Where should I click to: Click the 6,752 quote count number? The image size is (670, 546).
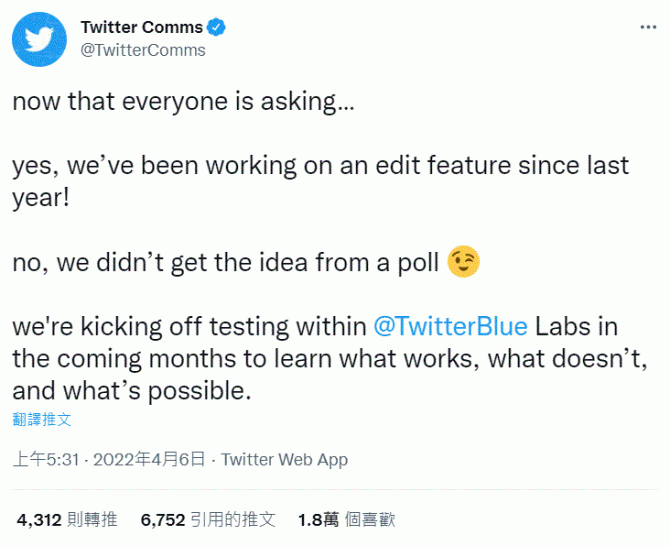click(x=163, y=520)
